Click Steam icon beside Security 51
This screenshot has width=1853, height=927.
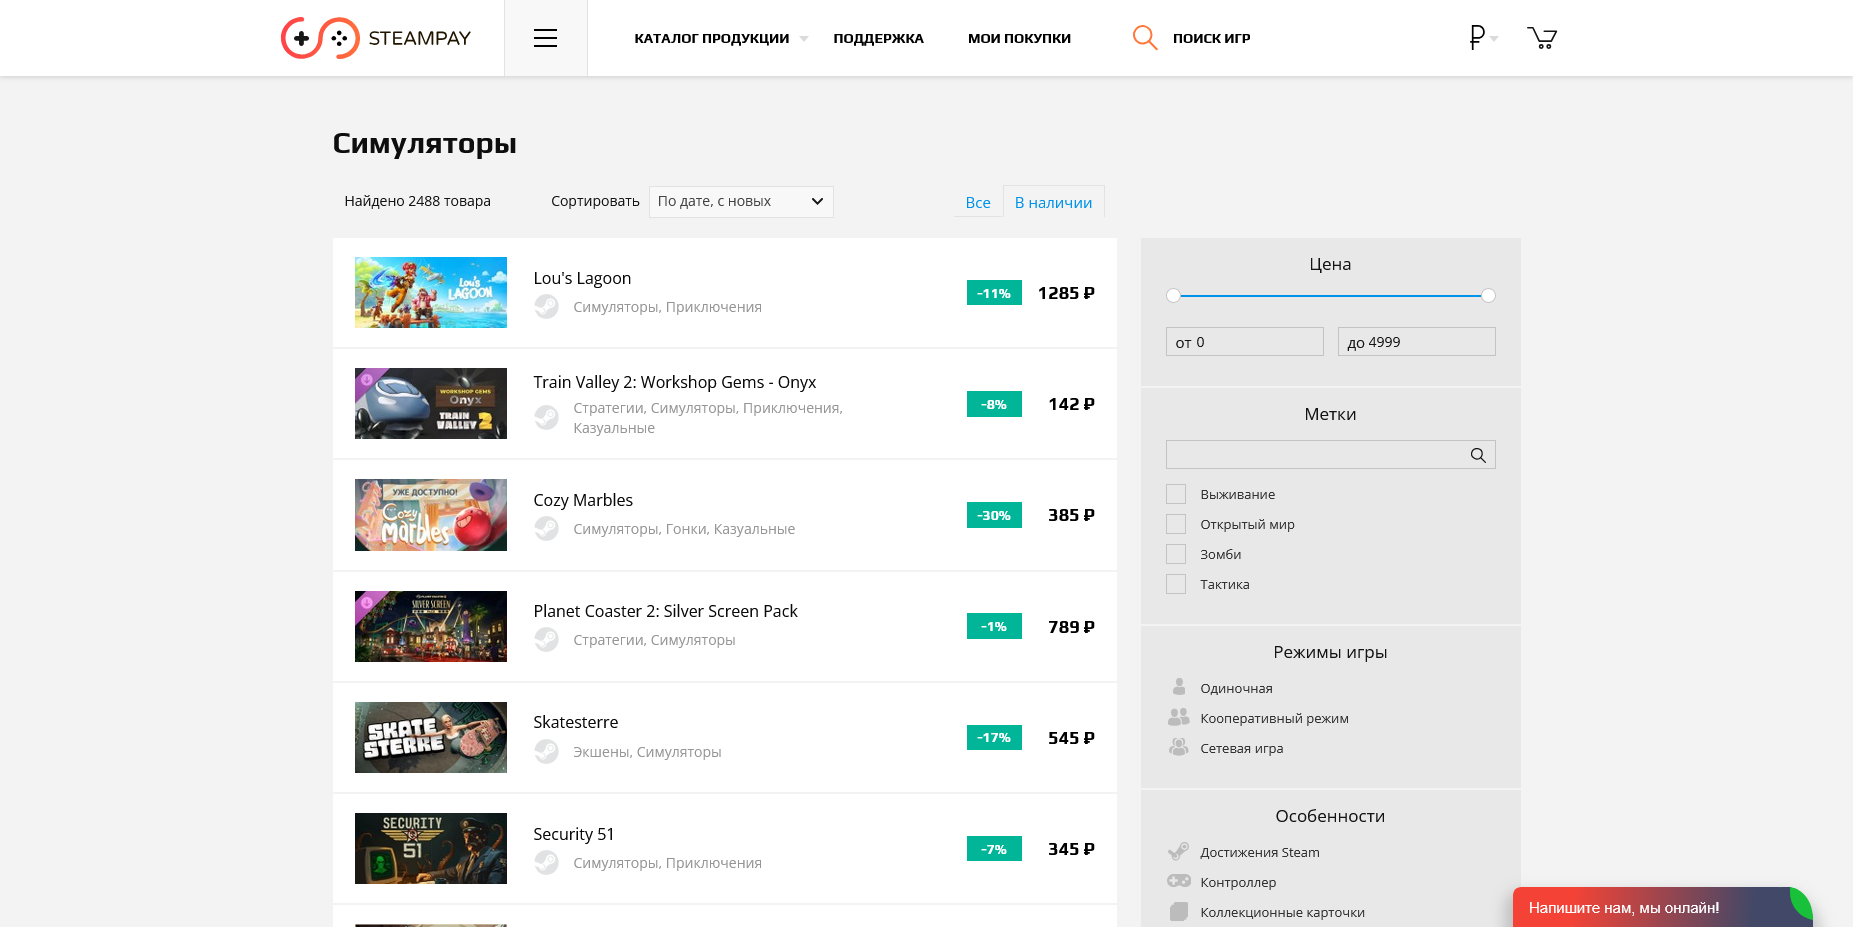pos(546,862)
